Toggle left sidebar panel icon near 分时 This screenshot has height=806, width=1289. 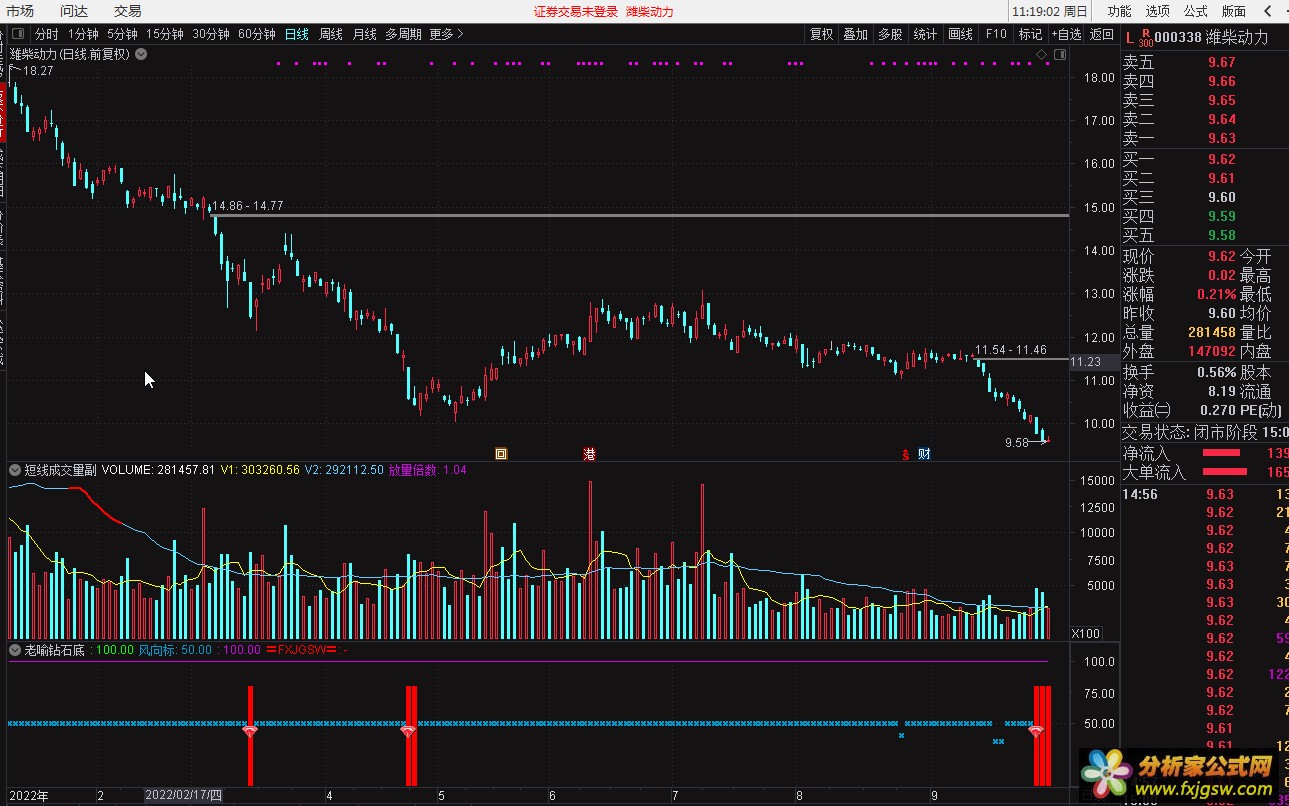tap(20, 34)
